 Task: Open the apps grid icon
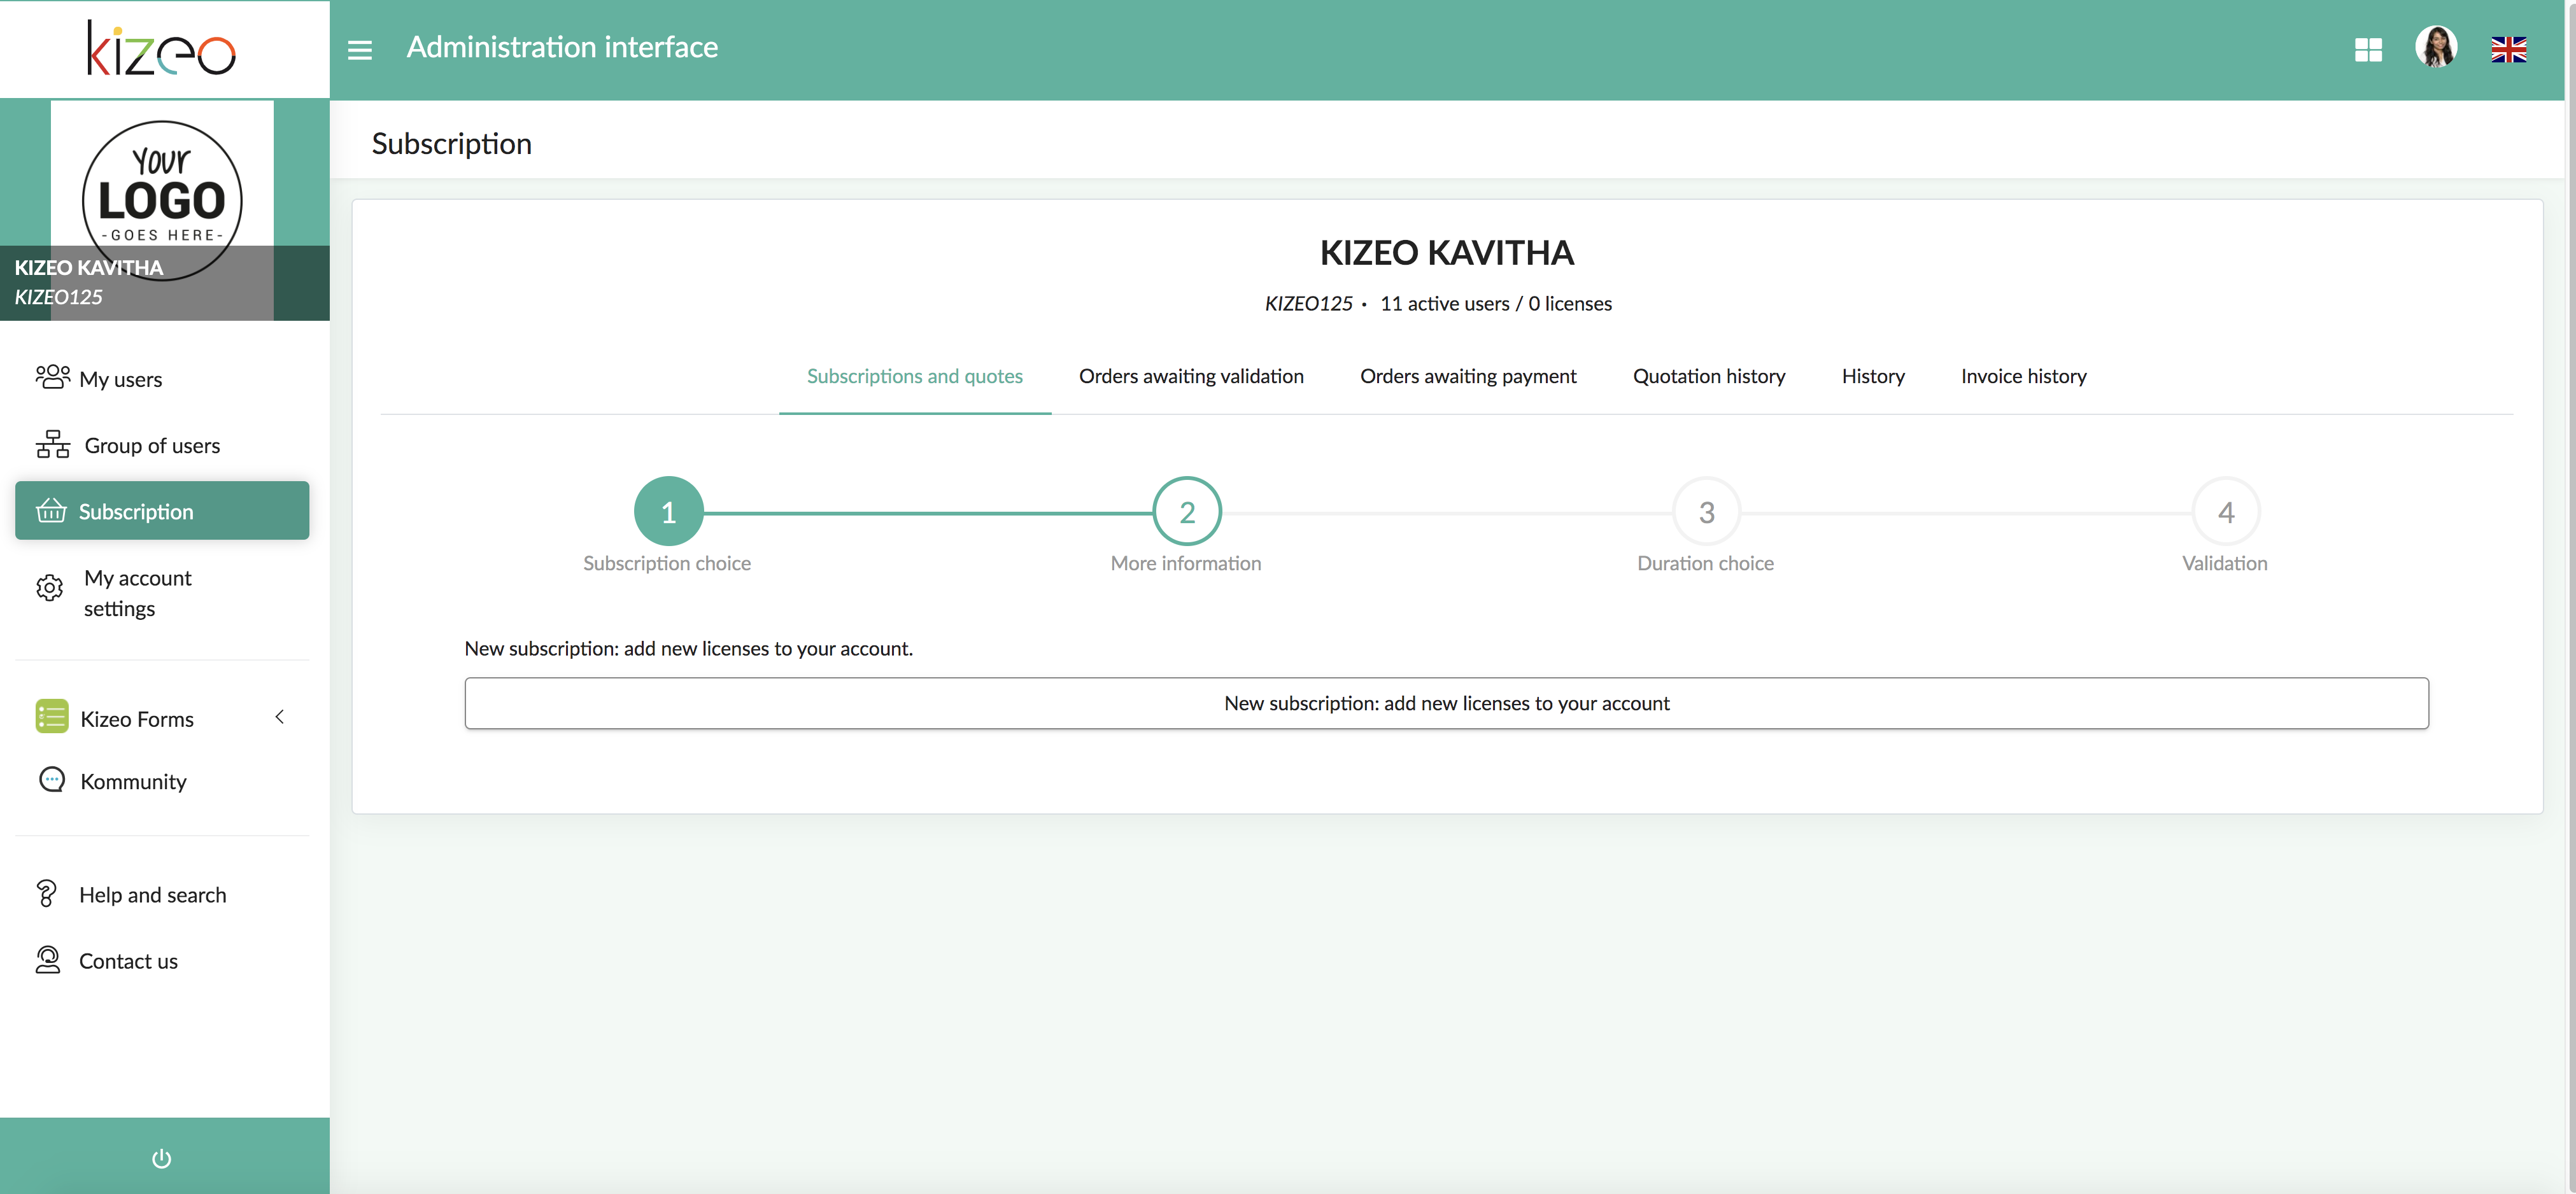click(x=2368, y=49)
